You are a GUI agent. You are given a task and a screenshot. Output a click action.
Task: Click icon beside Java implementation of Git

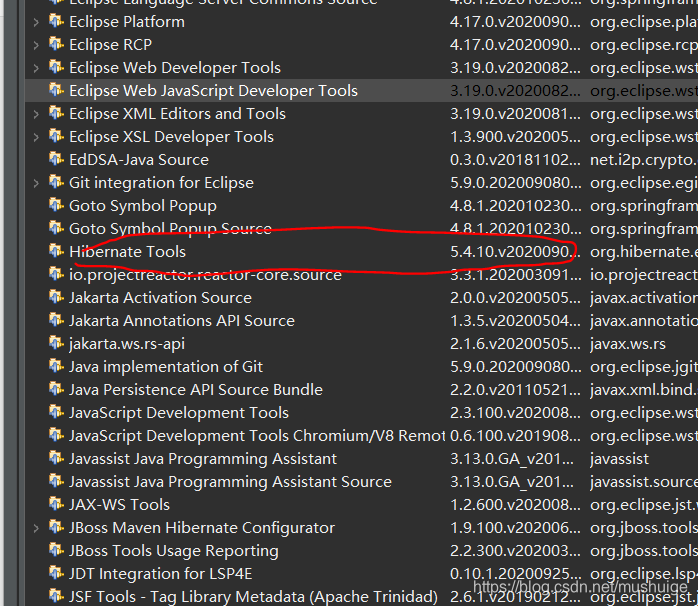click(56, 366)
